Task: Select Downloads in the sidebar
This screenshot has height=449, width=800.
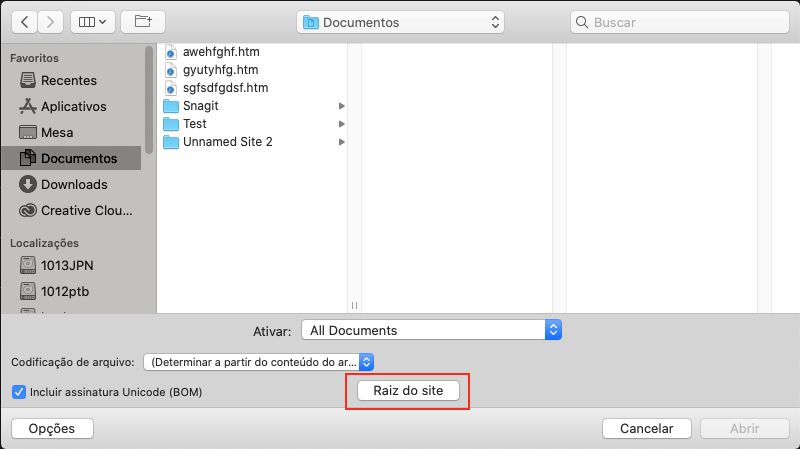Action: [x=71, y=185]
